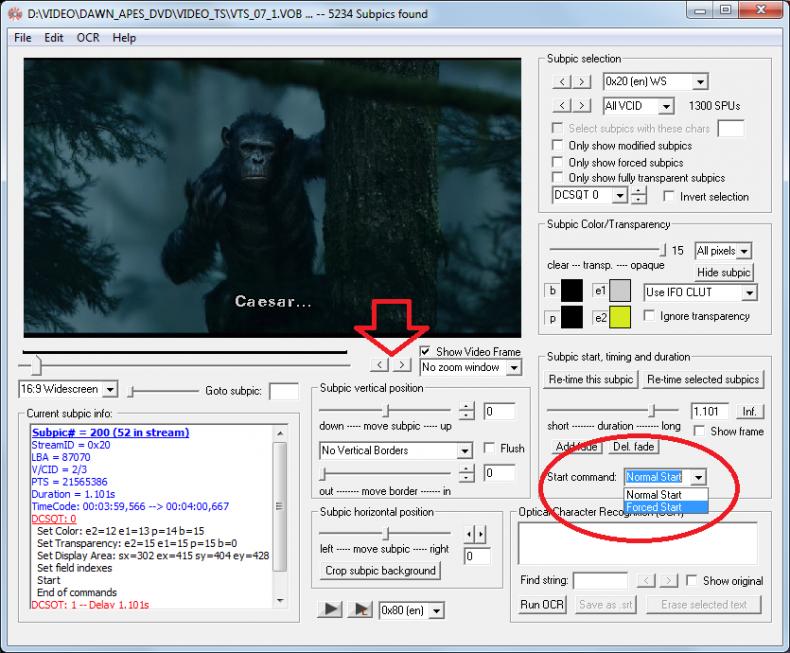The width and height of the screenshot is (790, 653).
Task: Click the b black color swatch
Action: coord(572,291)
